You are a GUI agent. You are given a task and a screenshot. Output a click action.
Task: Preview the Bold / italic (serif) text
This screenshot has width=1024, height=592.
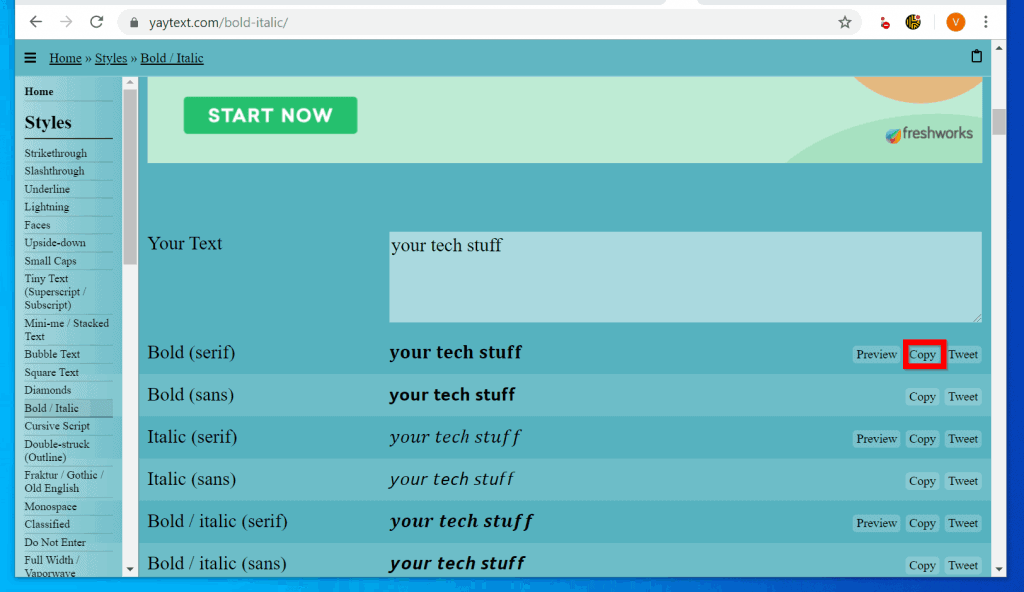pyautogui.click(x=876, y=523)
